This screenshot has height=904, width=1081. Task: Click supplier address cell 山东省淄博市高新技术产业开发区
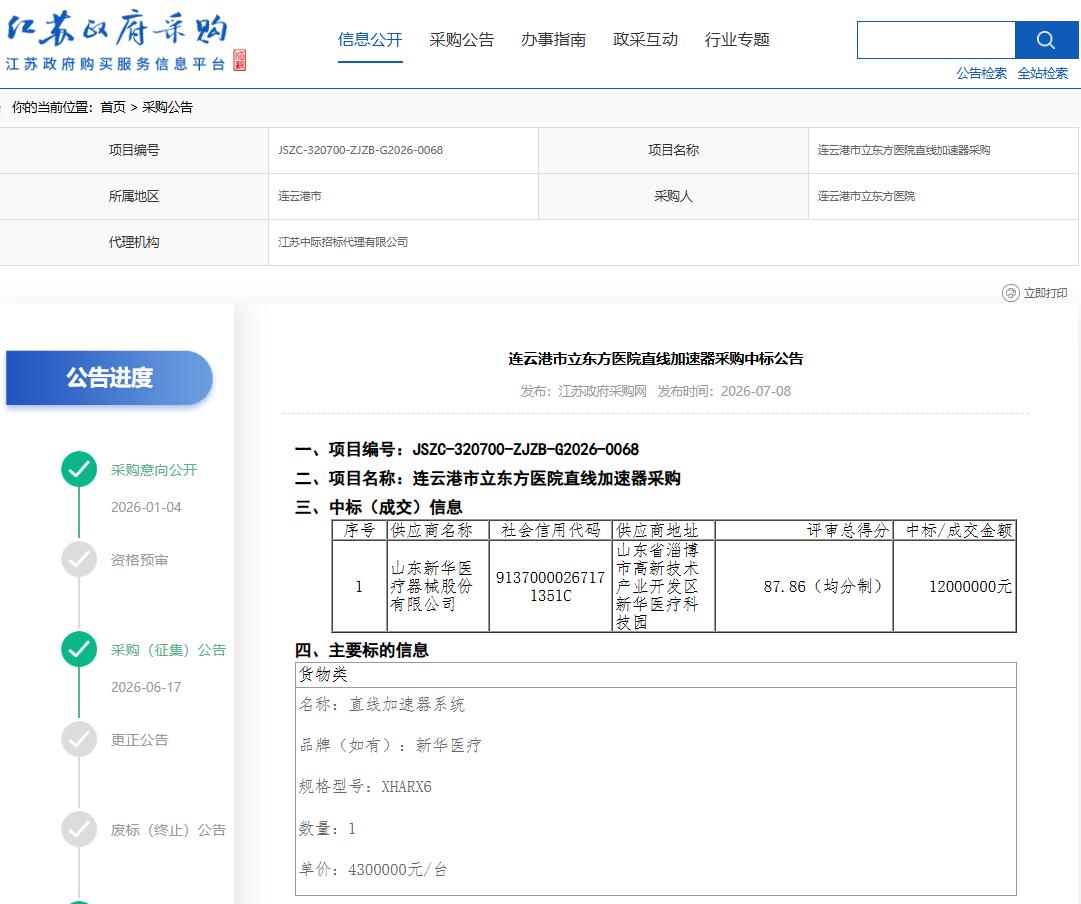[663, 586]
